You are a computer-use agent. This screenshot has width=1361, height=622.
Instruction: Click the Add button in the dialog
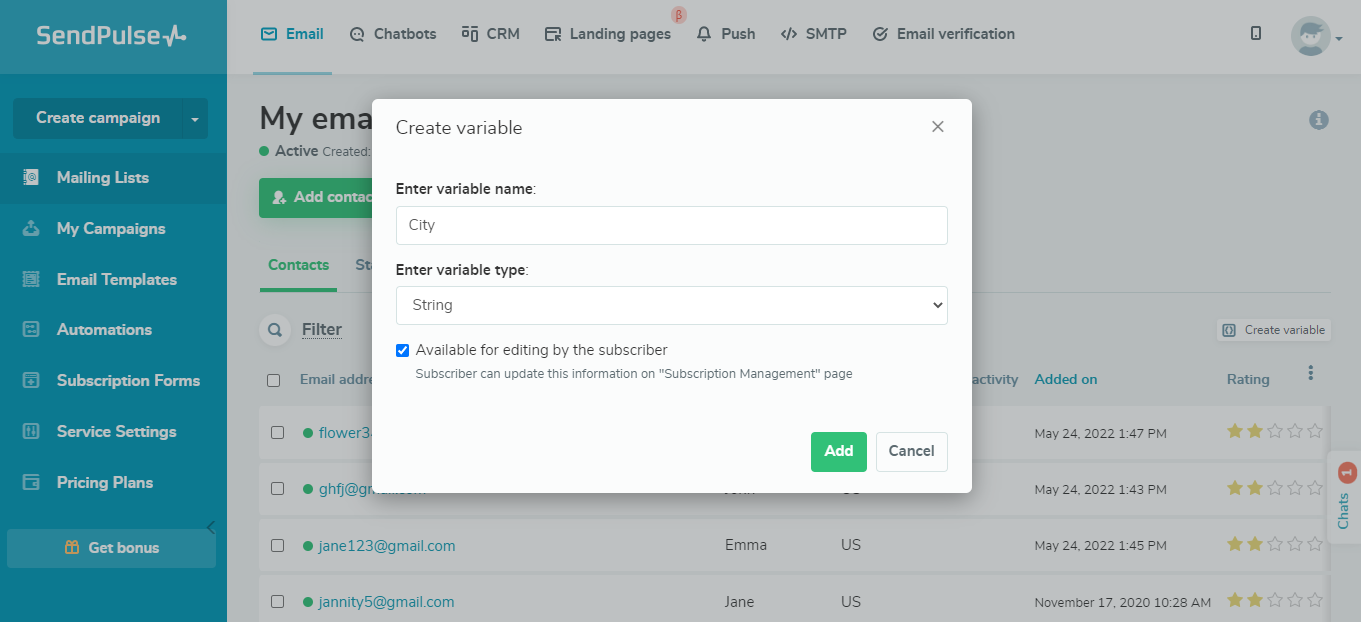coord(838,451)
